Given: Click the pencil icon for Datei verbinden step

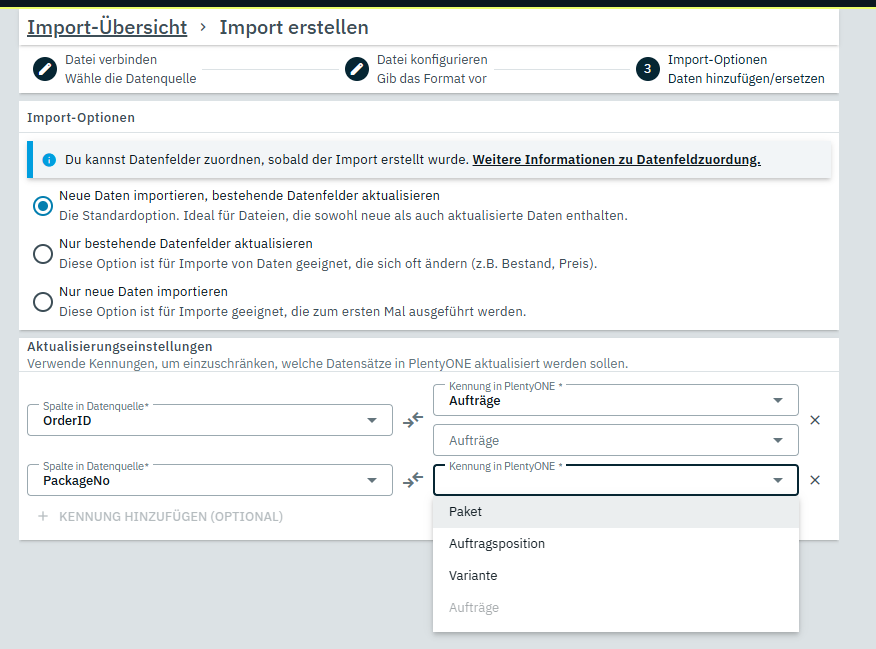Looking at the screenshot, I should tap(45, 69).
